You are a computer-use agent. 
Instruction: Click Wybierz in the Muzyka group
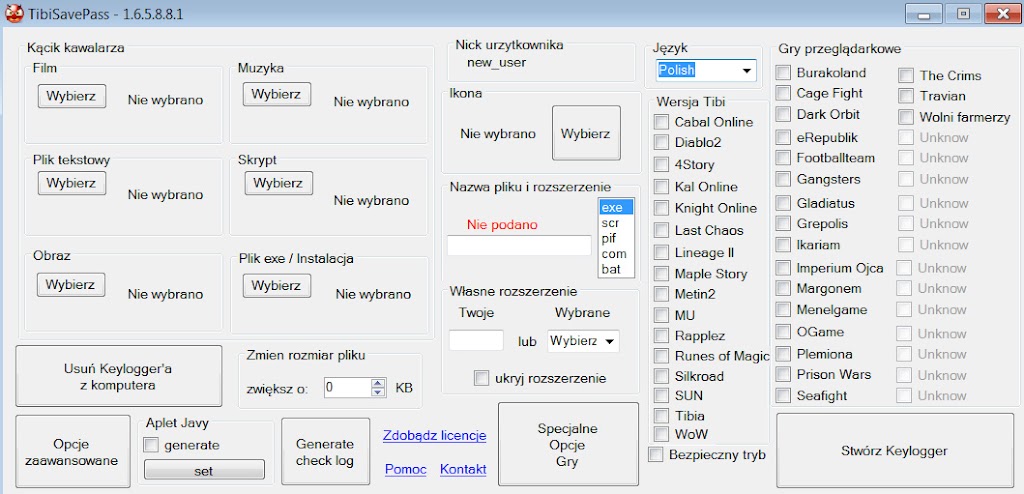pyautogui.click(x=276, y=94)
